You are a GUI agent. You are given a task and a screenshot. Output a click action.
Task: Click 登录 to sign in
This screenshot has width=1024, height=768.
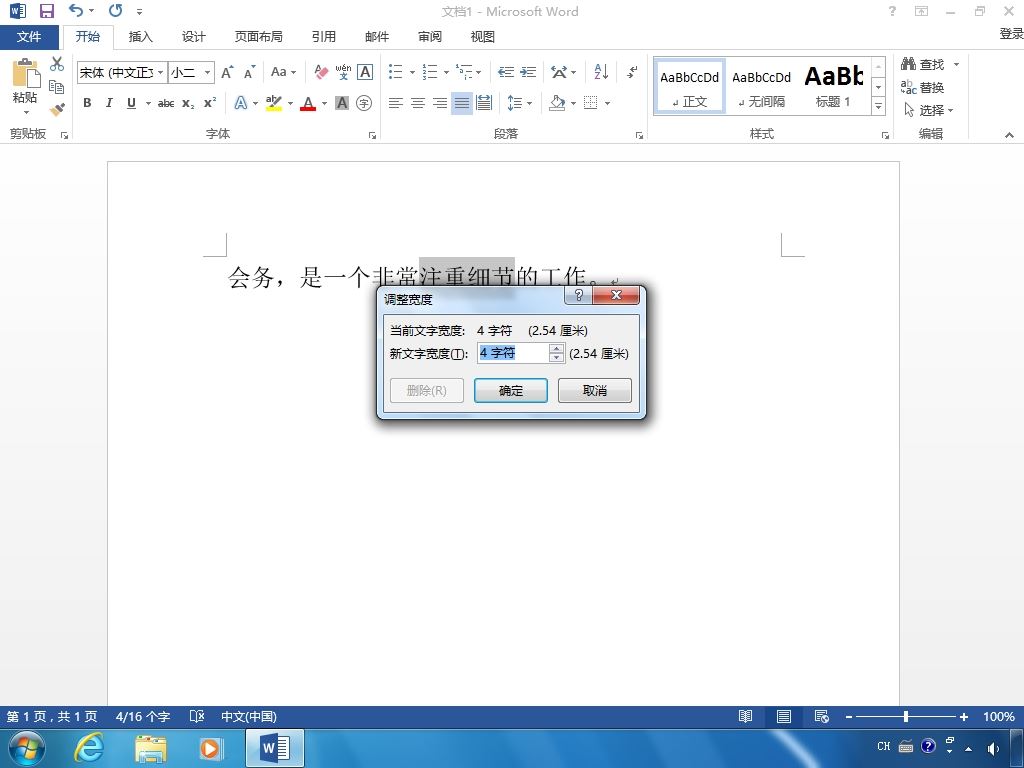(x=1011, y=33)
